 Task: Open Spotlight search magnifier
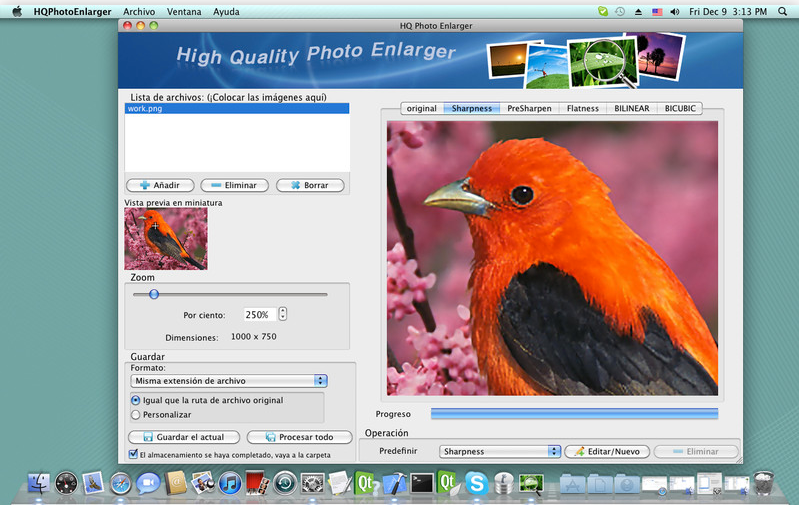pyautogui.click(x=782, y=11)
